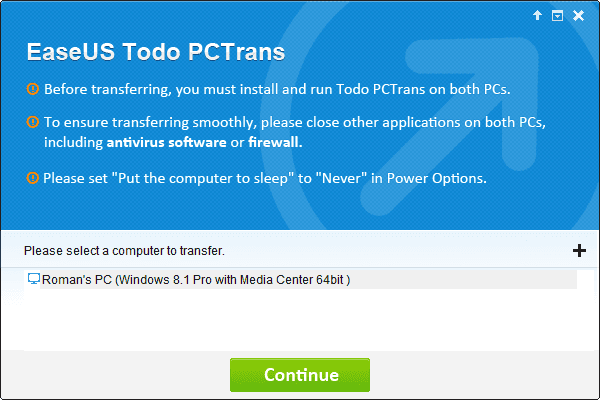Click the warning icon beside 'Before transferring'
600x400 pixels.
[33, 89]
